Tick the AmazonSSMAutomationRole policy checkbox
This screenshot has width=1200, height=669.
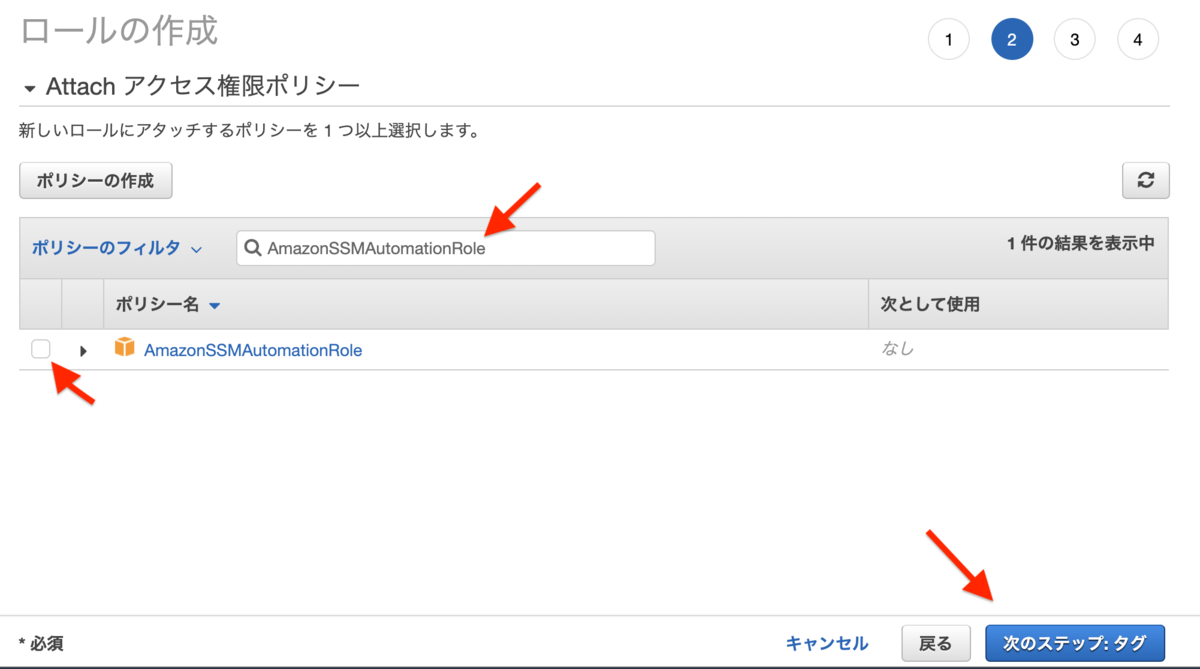[41, 349]
